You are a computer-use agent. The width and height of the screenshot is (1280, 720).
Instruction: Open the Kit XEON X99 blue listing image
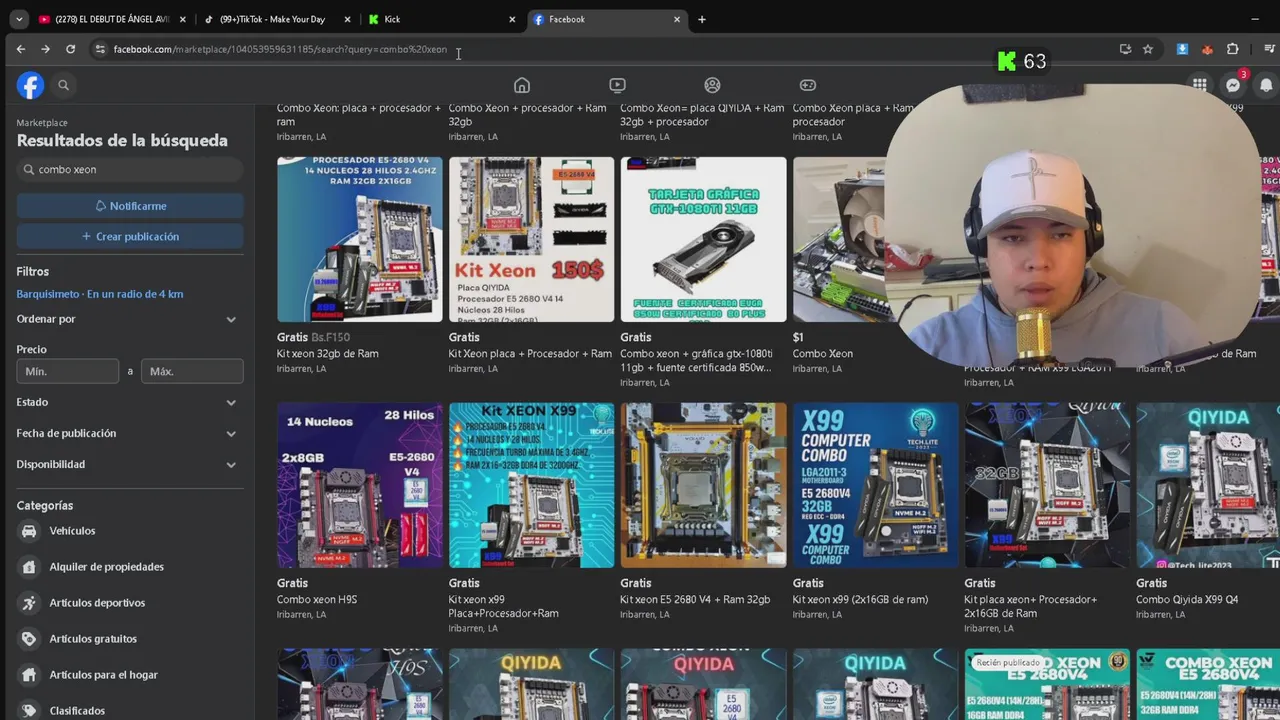532,485
